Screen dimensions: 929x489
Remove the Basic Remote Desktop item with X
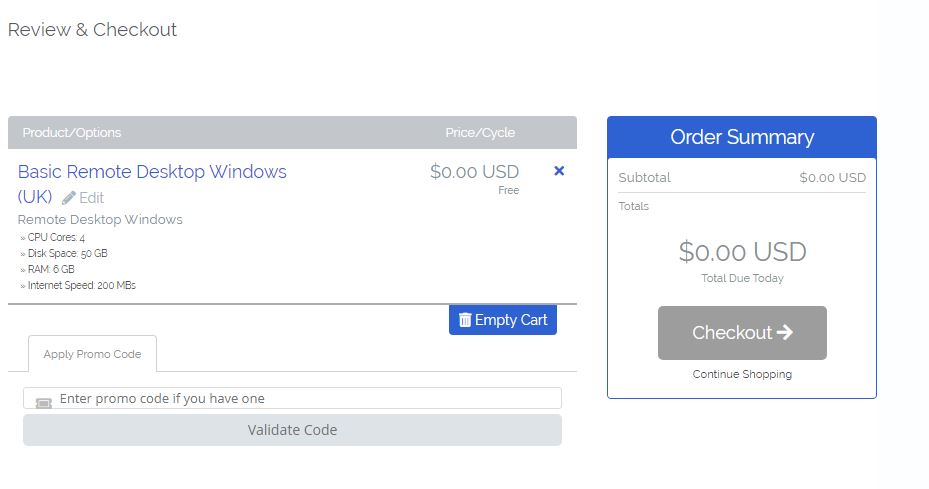pos(559,171)
